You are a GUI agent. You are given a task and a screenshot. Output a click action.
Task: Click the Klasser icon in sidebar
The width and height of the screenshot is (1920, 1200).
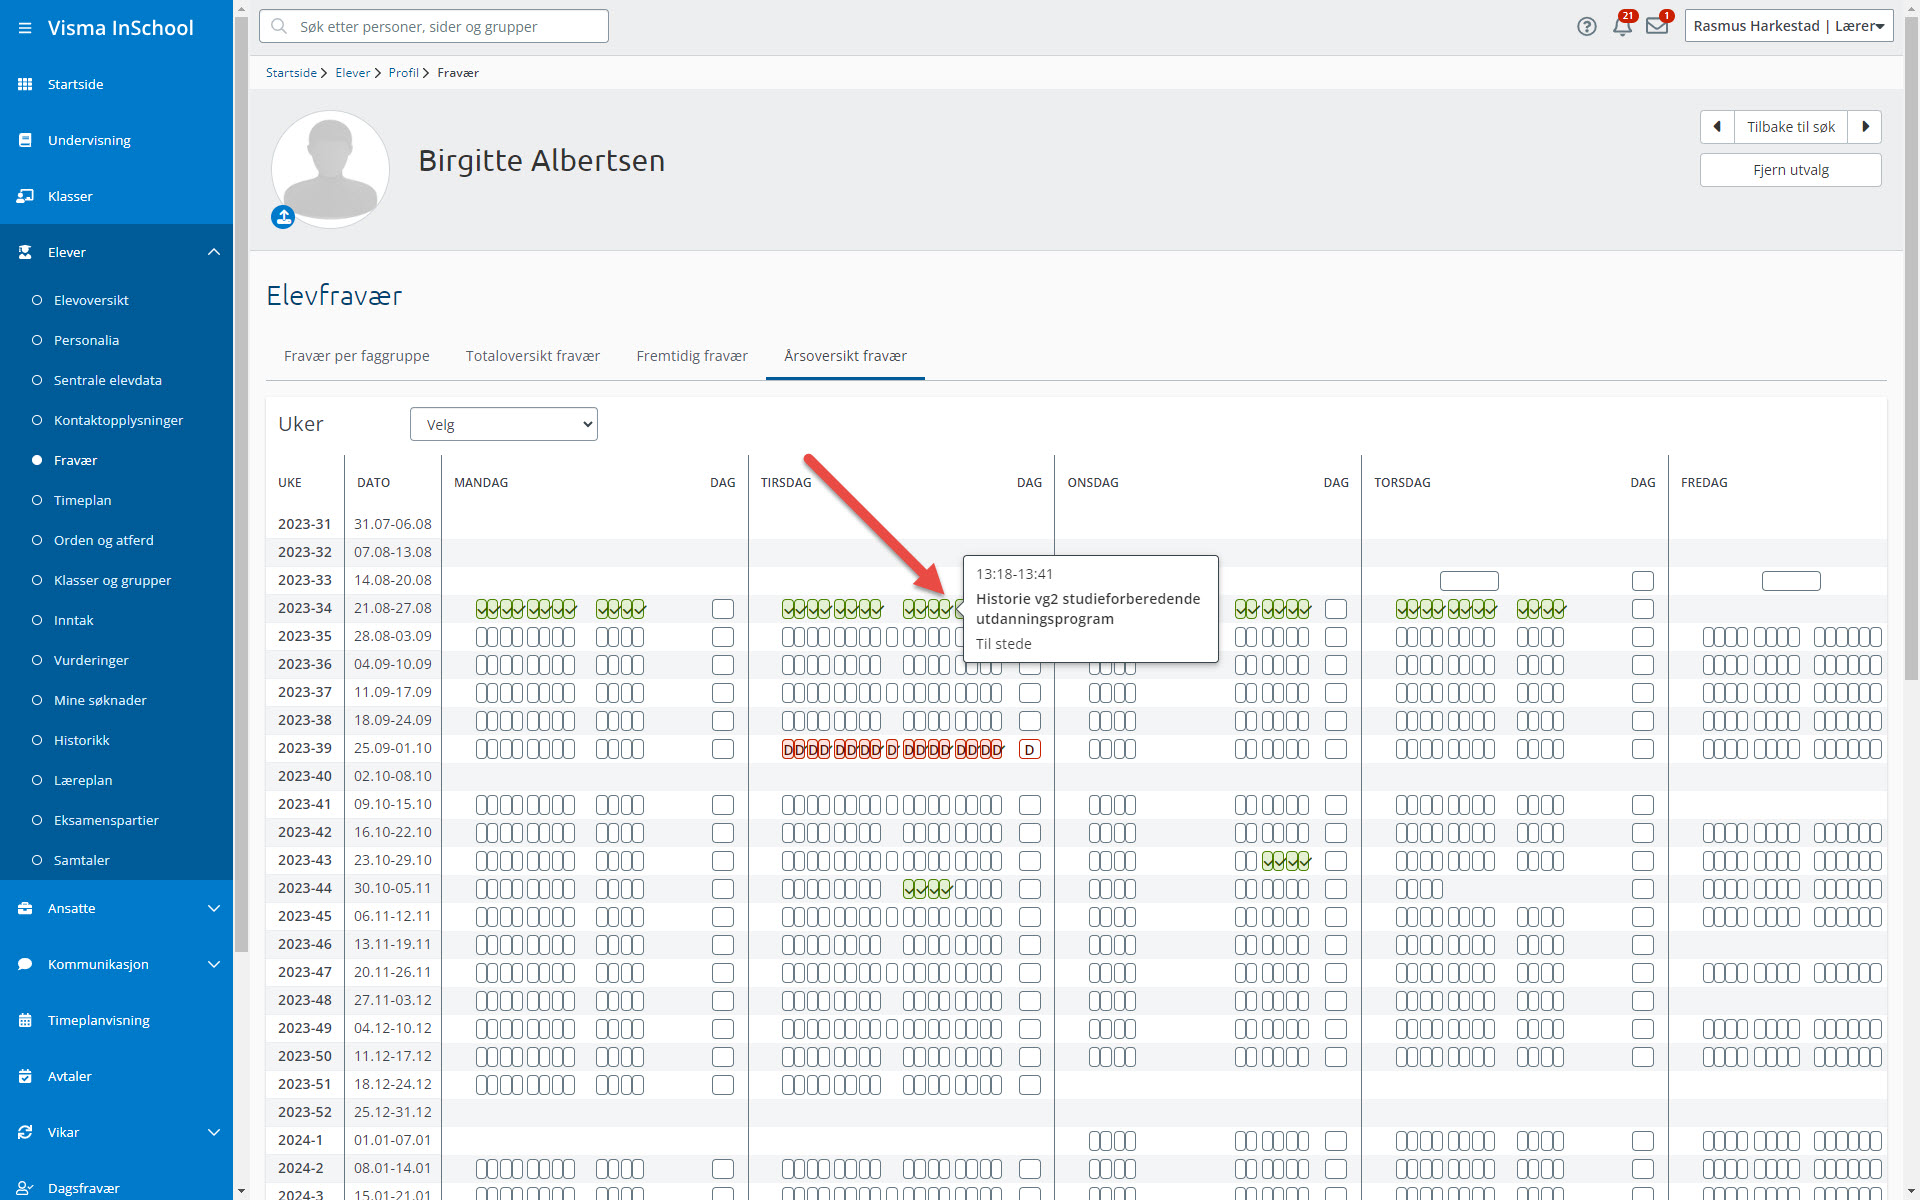click(x=25, y=196)
